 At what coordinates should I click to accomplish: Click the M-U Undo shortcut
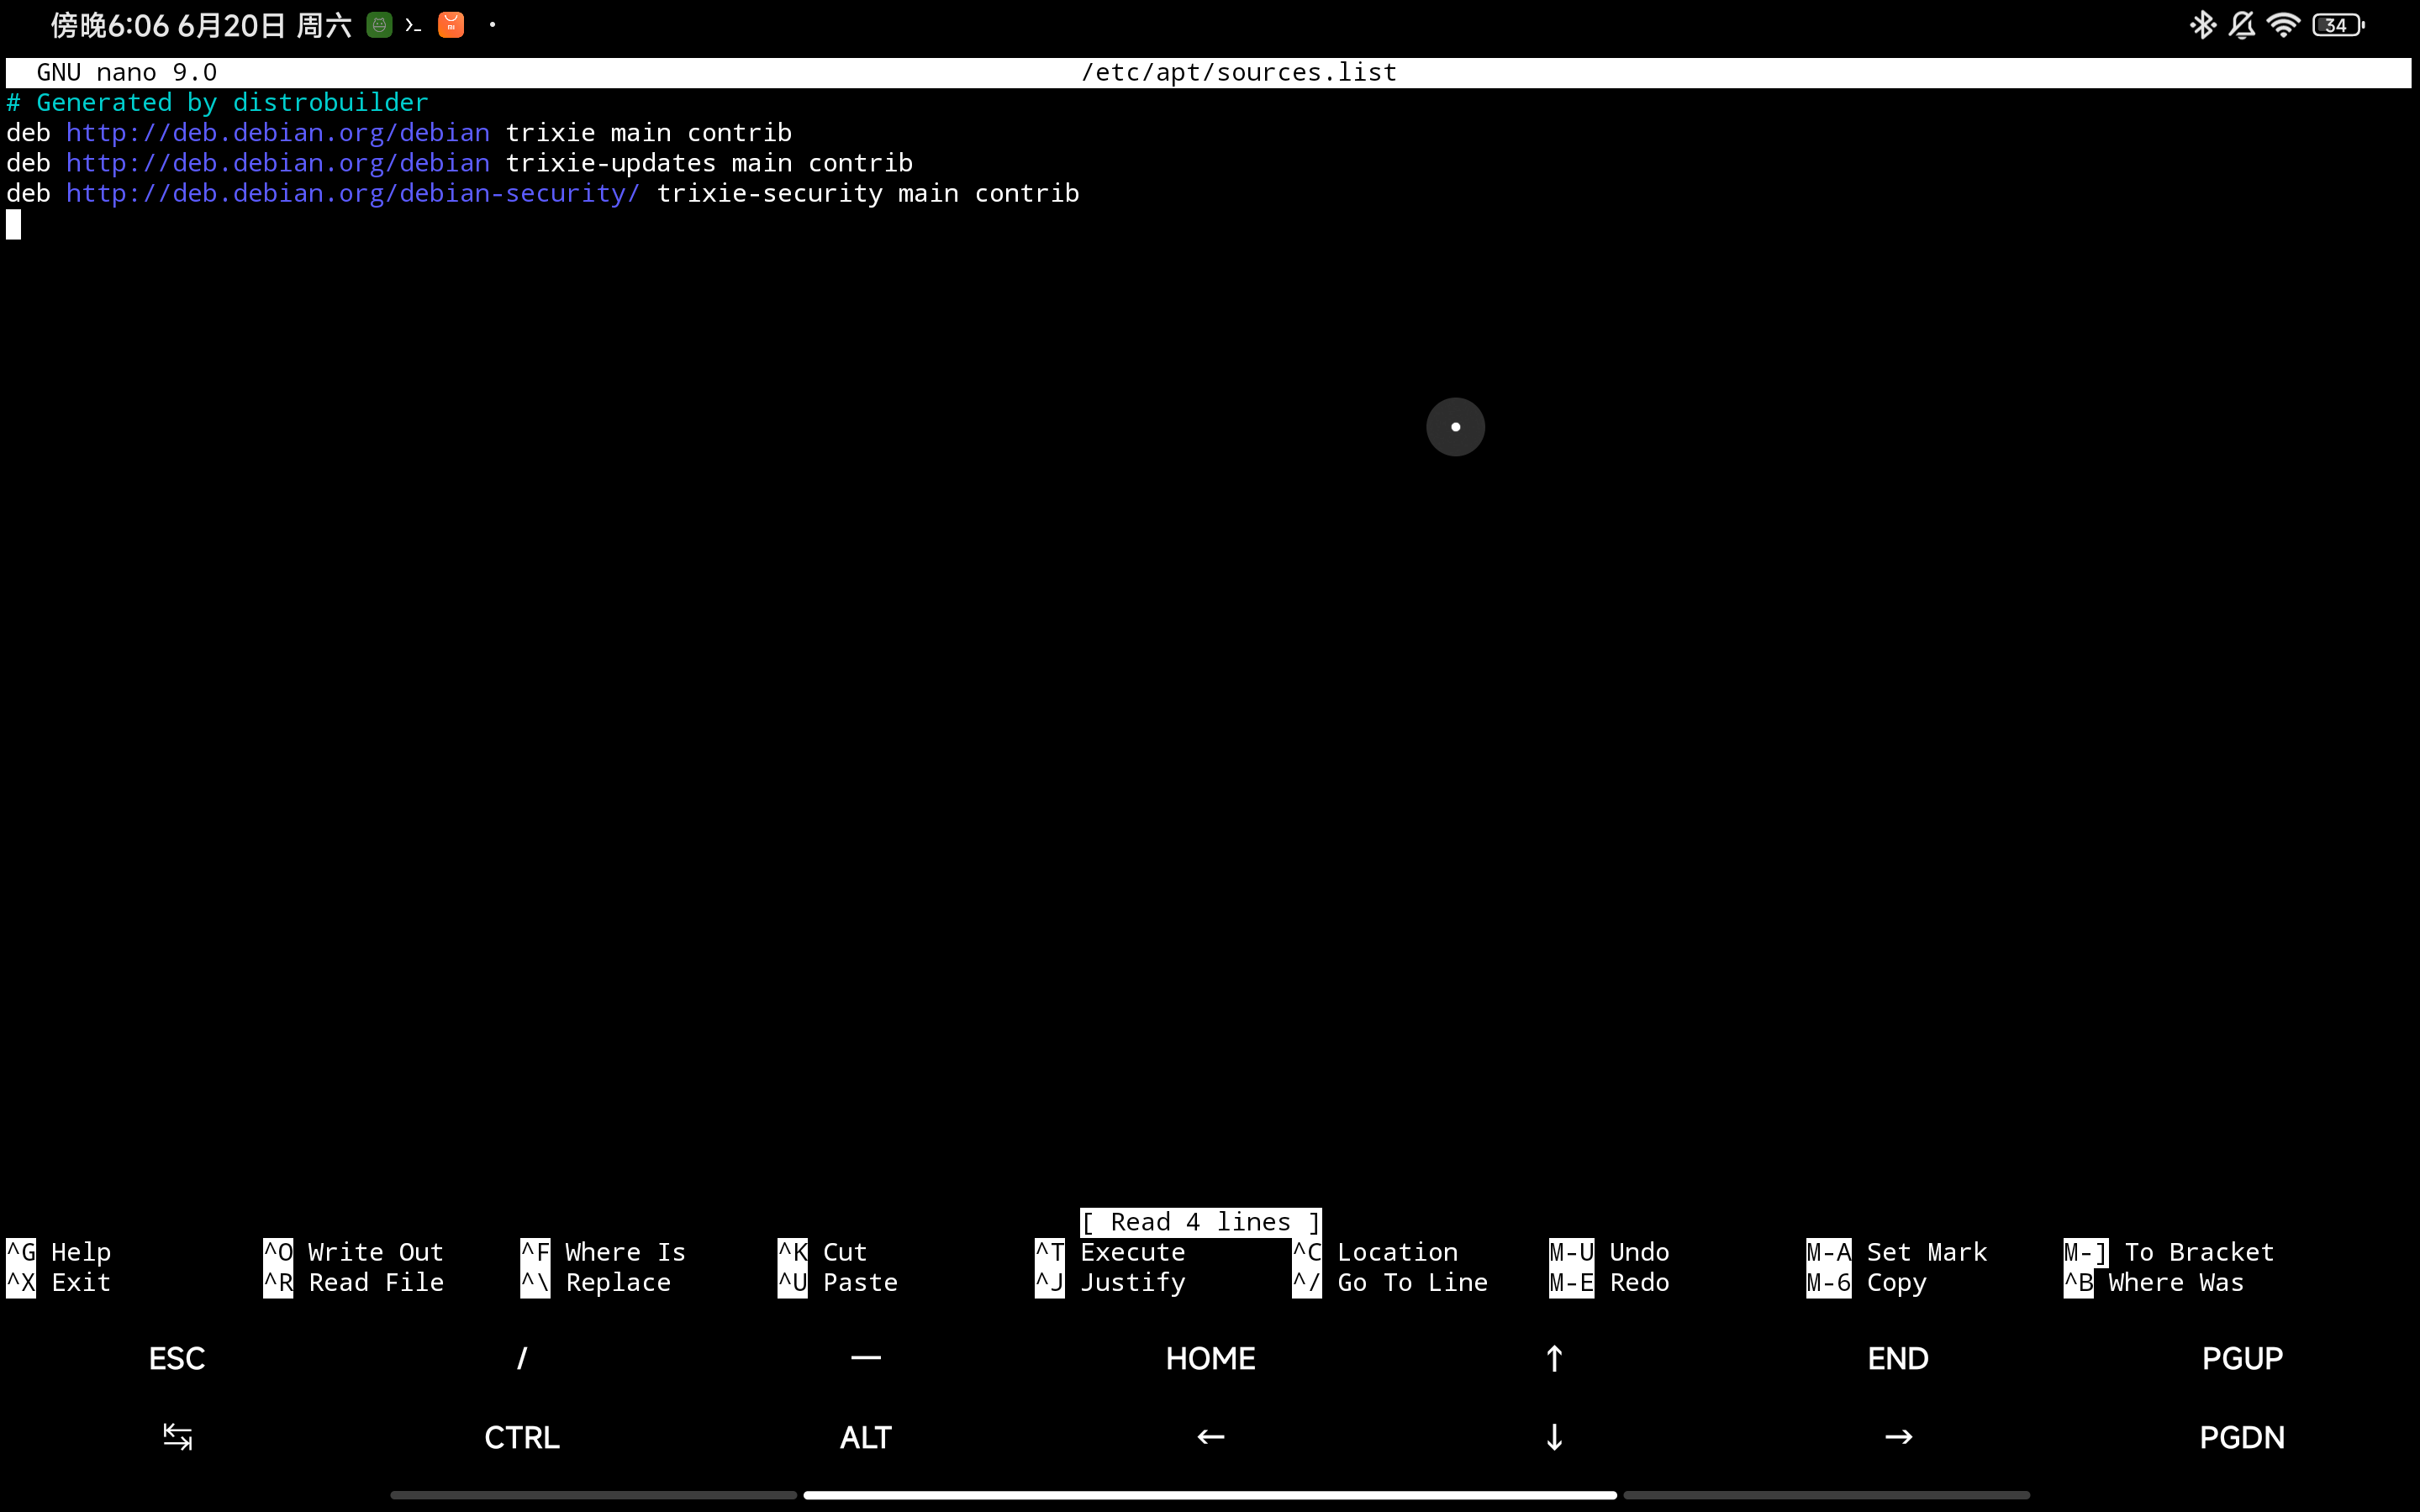click(x=1610, y=1252)
